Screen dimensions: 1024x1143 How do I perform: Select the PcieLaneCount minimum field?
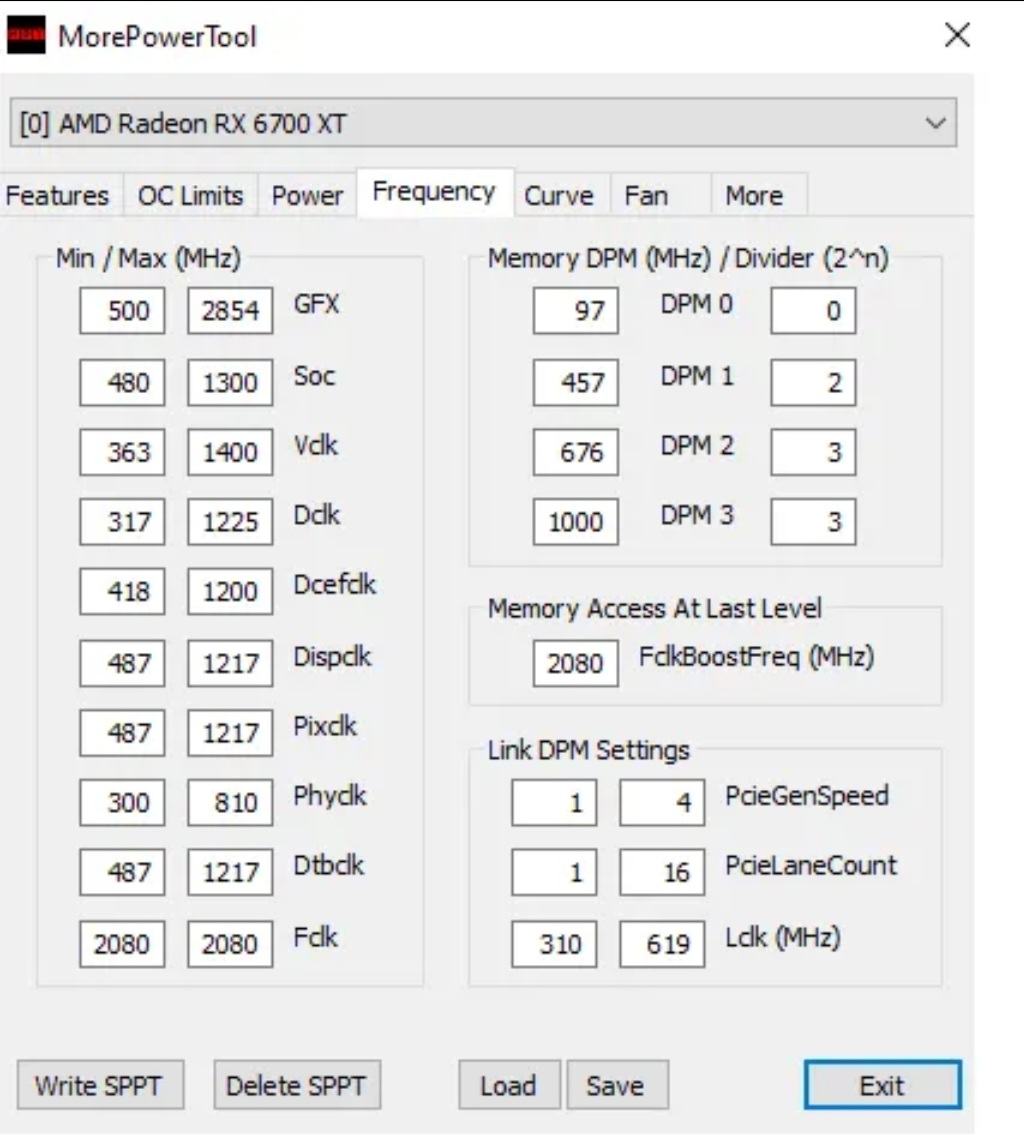pos(554,872)
